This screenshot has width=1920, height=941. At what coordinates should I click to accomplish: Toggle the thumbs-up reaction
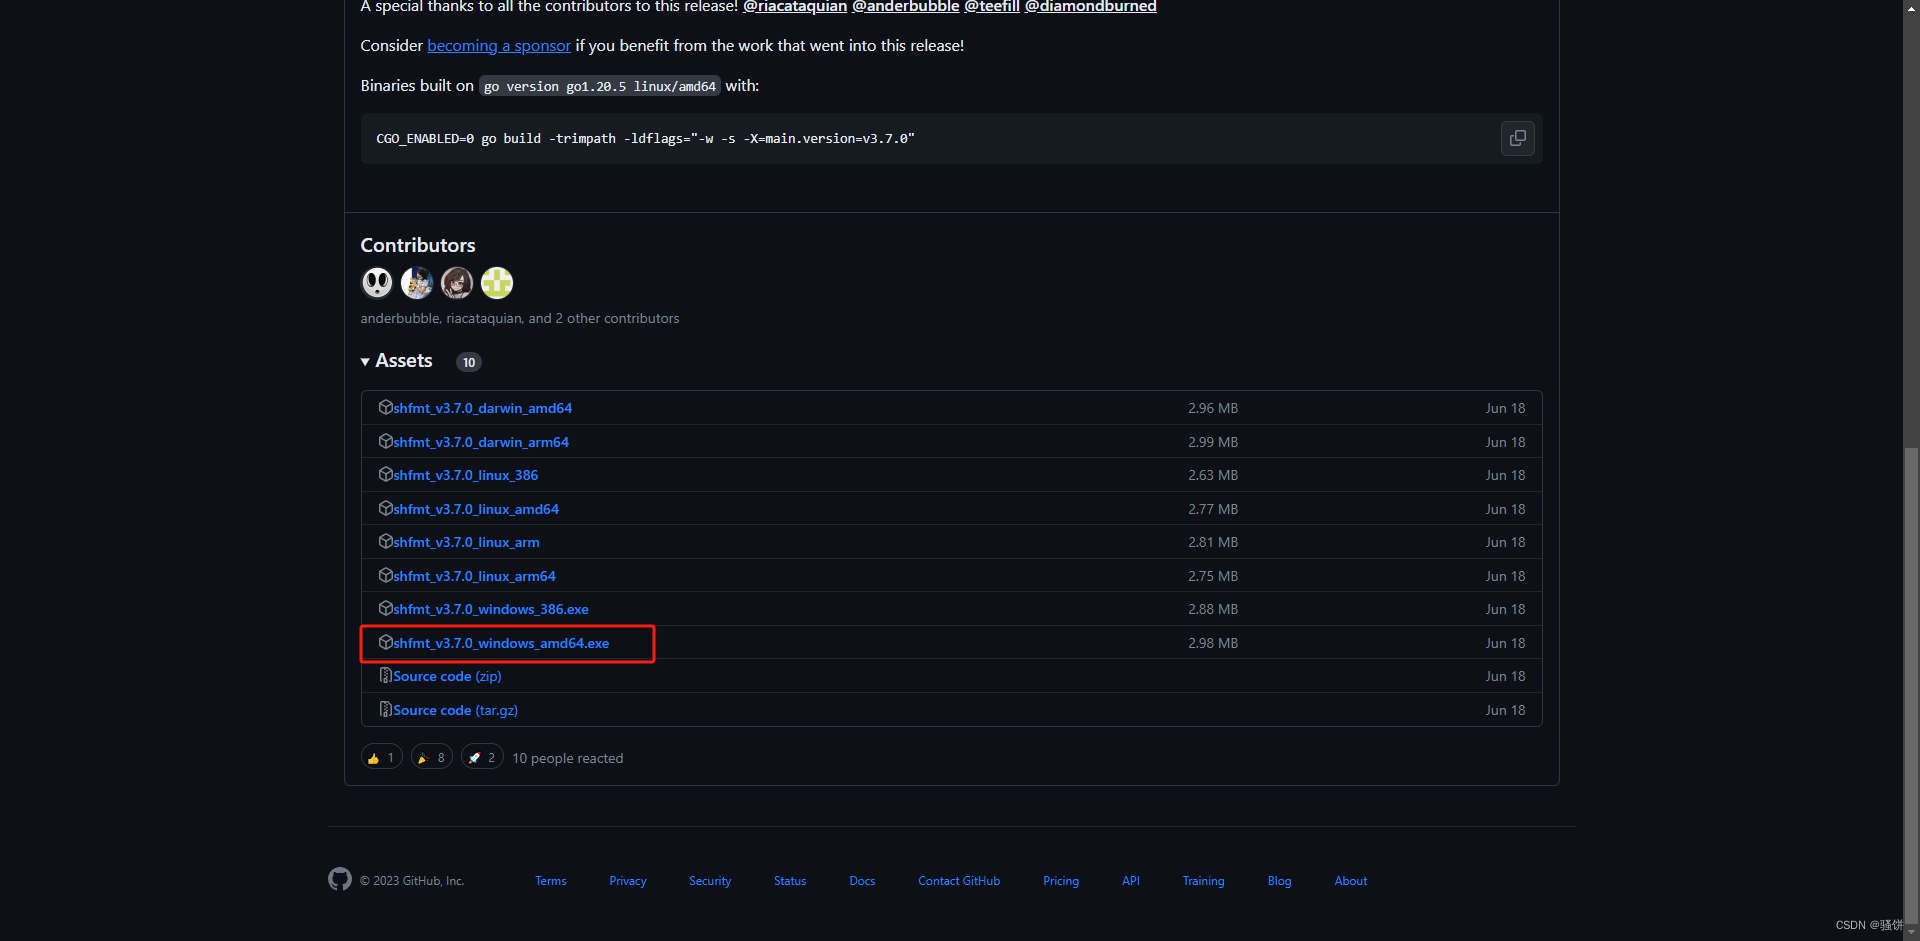click(x=381, y=757)
